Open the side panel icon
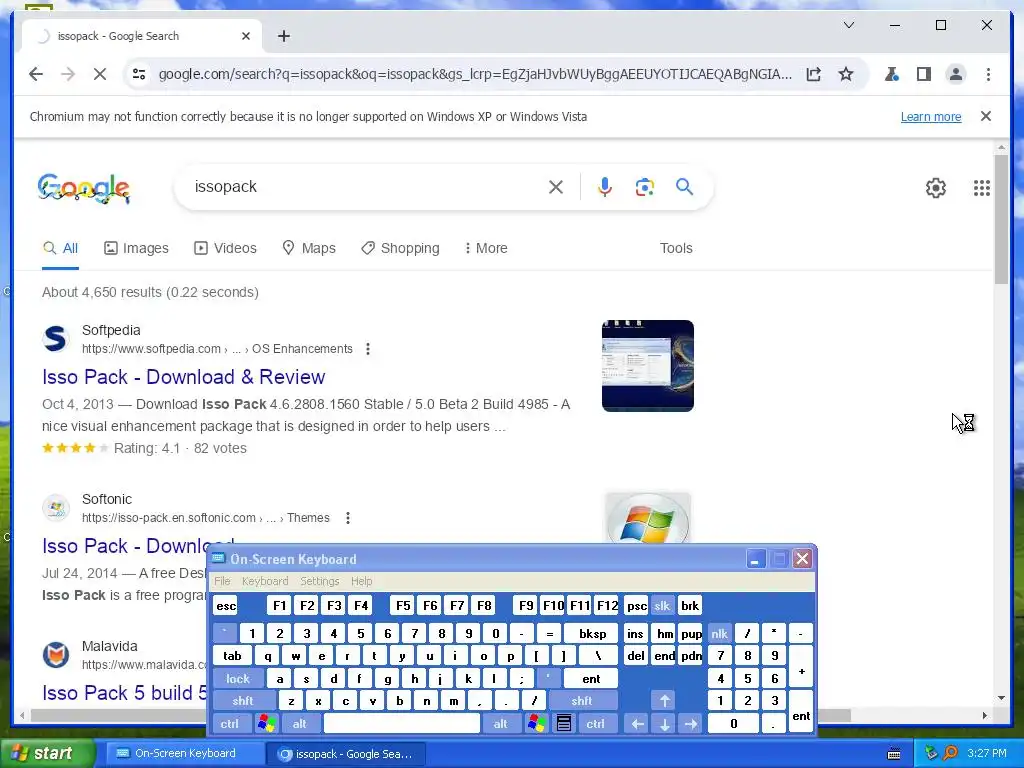Screen dimensions: 1024x768 (x=923, y=74)
